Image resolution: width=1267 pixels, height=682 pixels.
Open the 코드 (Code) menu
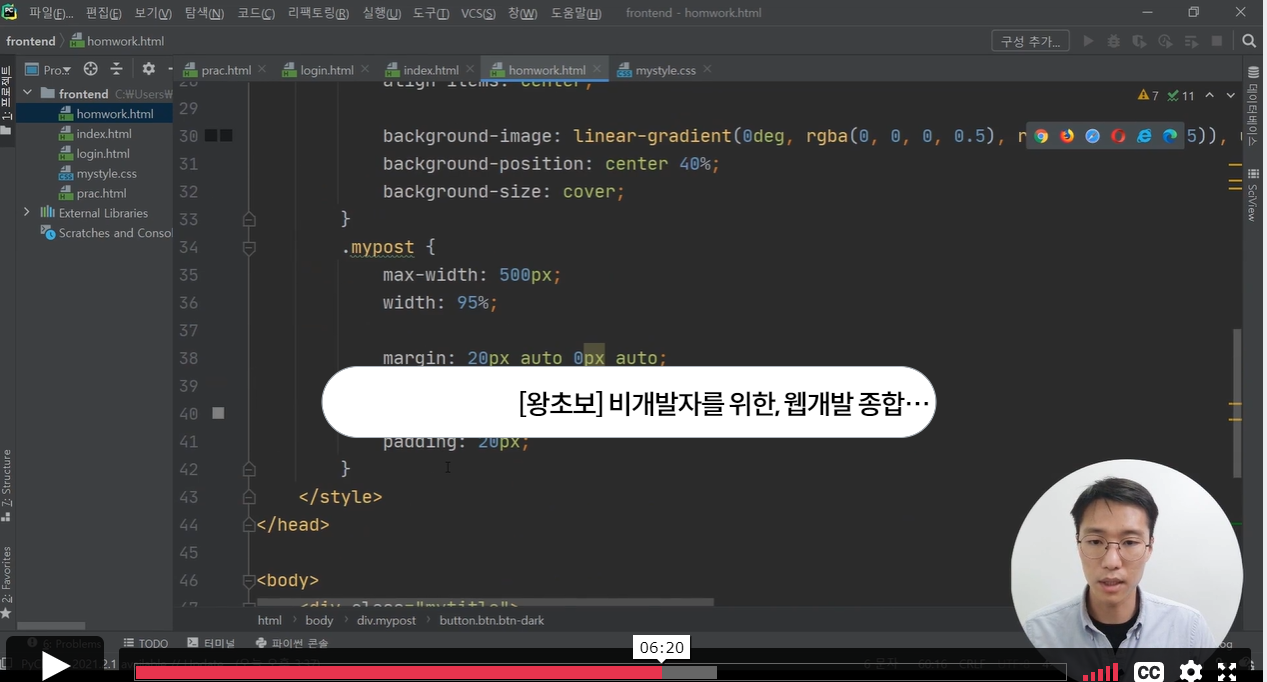coord(256,13)
